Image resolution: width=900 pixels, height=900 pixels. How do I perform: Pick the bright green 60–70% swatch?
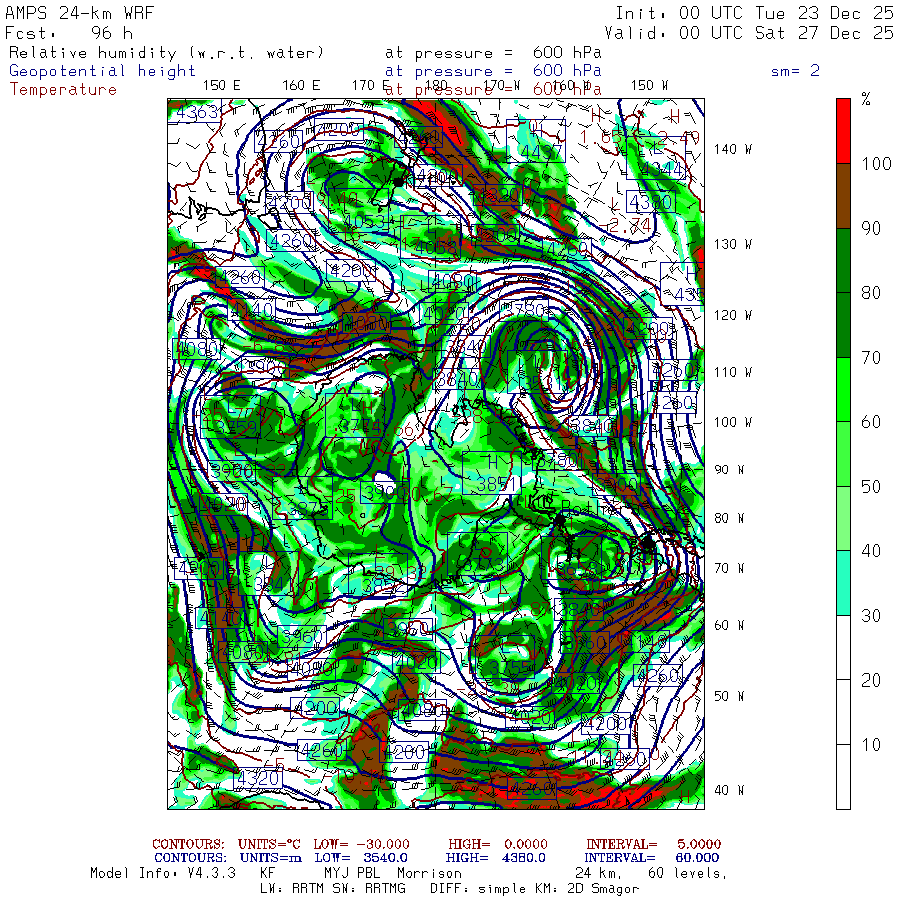click(x=843, y=389)
